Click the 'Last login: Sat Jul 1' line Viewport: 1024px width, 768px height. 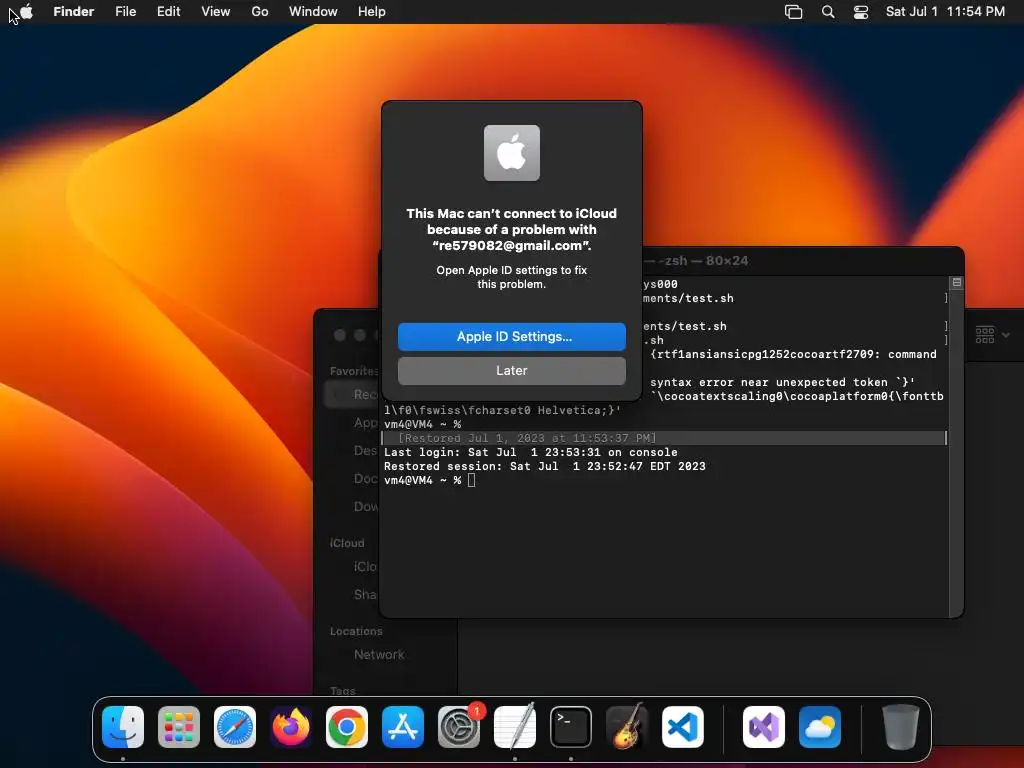[x=530, y=452]
